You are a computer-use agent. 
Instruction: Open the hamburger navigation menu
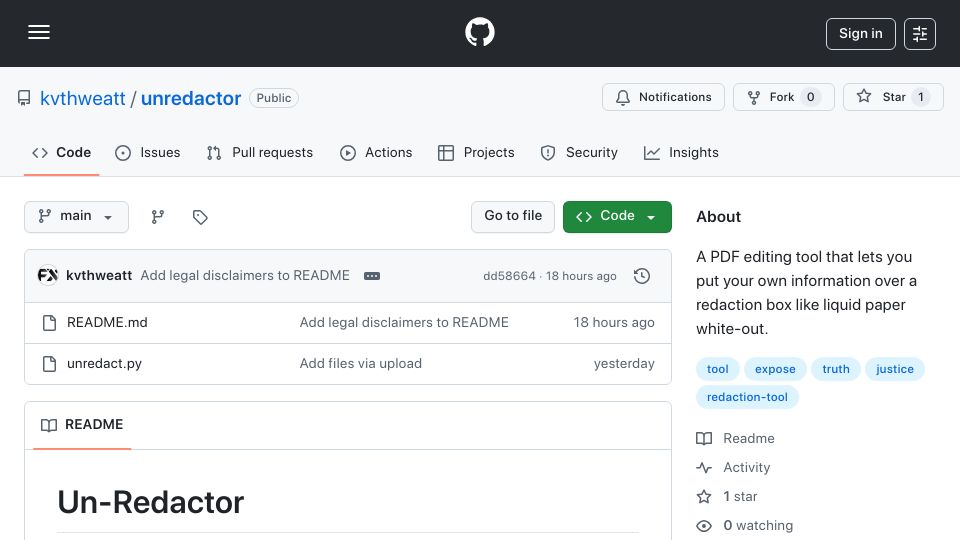pos(39,32)
